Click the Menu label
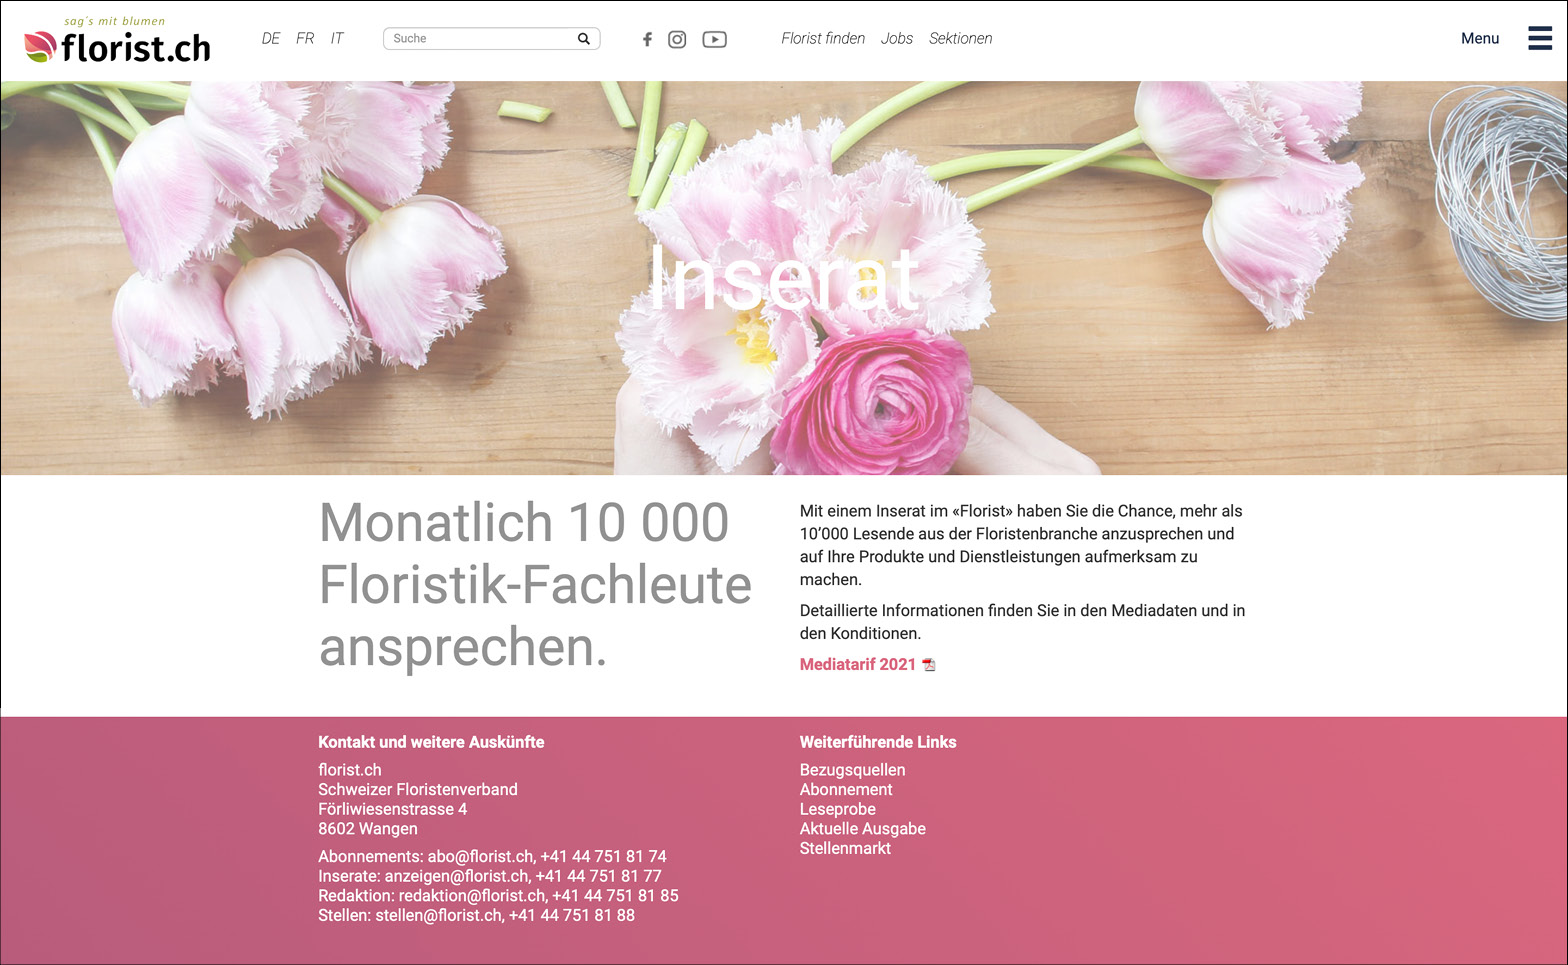1568x965 pixels. click(1480, 38)
